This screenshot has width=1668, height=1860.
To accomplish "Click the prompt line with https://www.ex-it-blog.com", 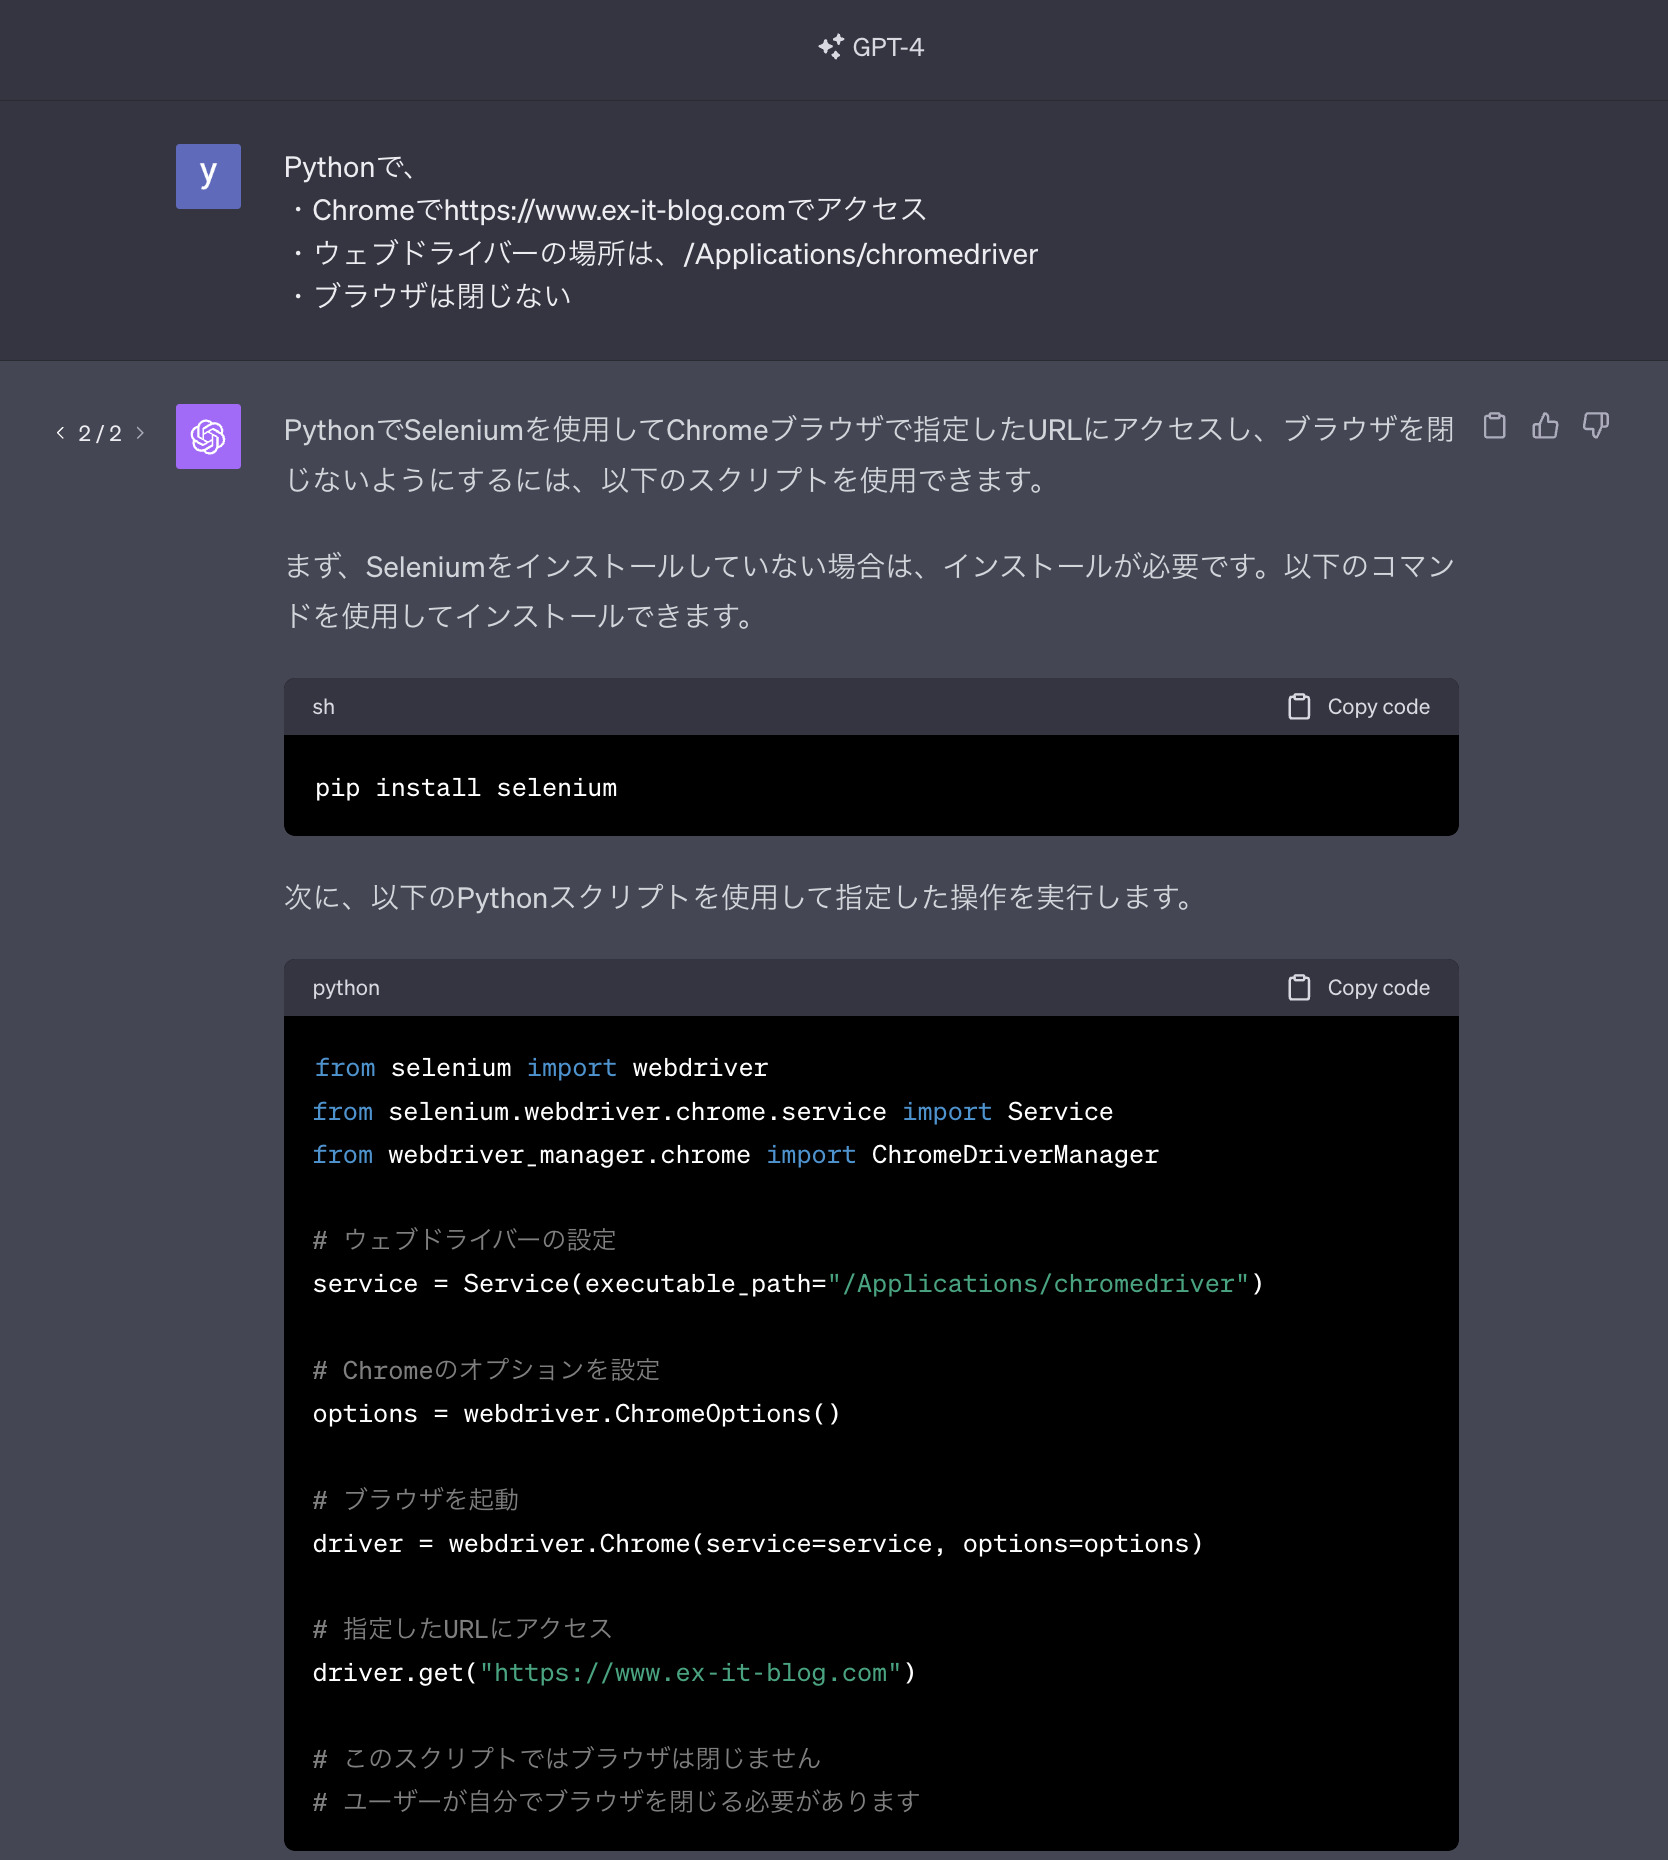I will 607,210.
